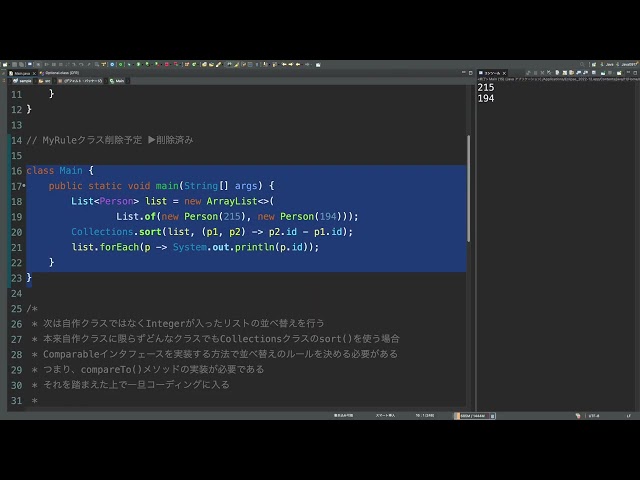Click the Open Console icon
Image resolution: width=640 pixels, height=480 pixels.
click(619, 73)
